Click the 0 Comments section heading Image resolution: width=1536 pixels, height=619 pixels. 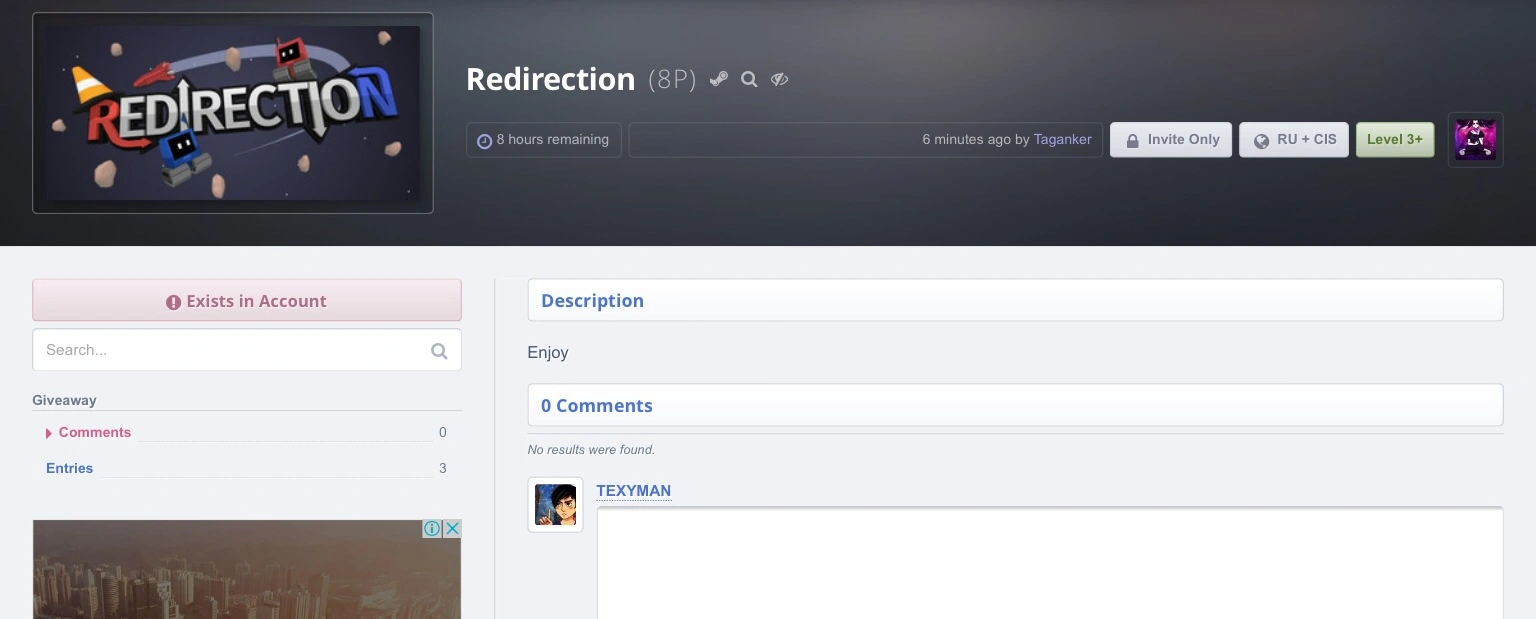pos(596,405)
